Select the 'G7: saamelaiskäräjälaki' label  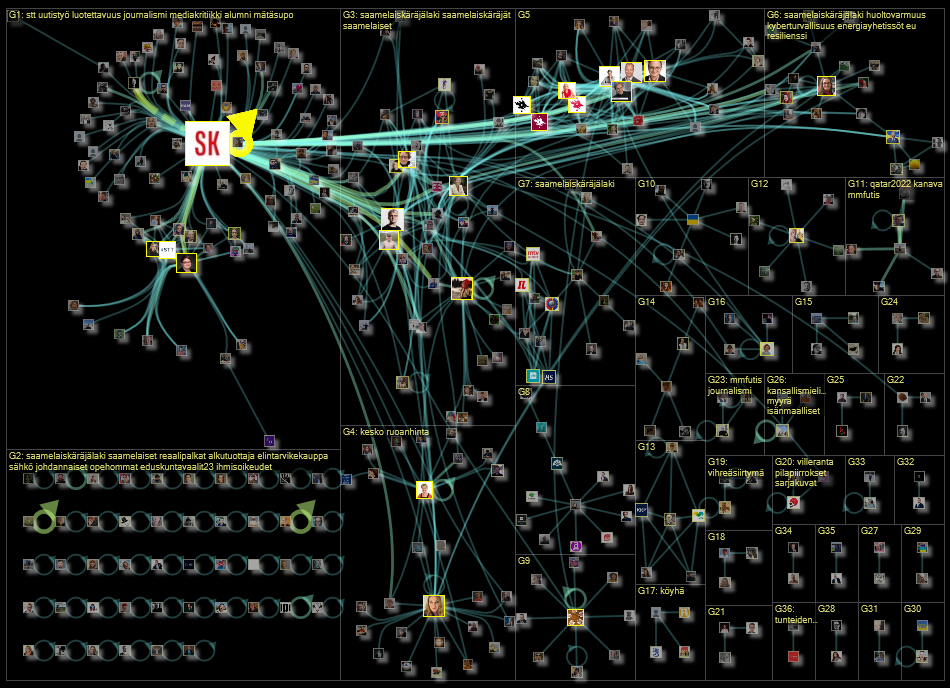[566, 183]
